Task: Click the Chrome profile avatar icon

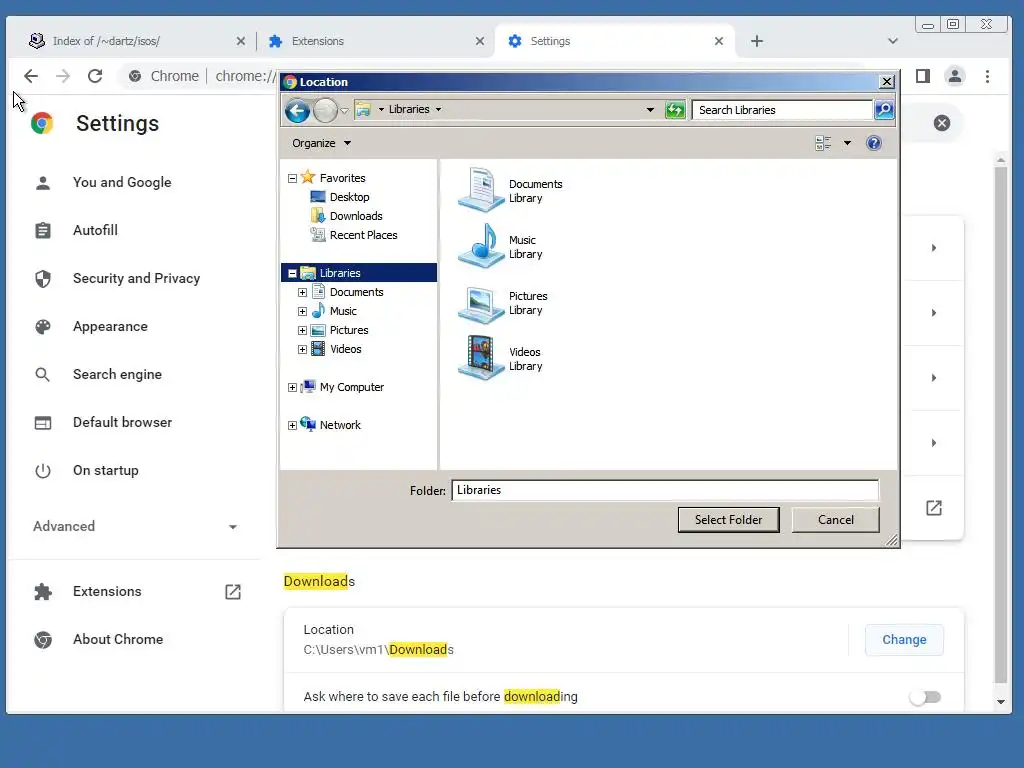Action: [955, 76]
